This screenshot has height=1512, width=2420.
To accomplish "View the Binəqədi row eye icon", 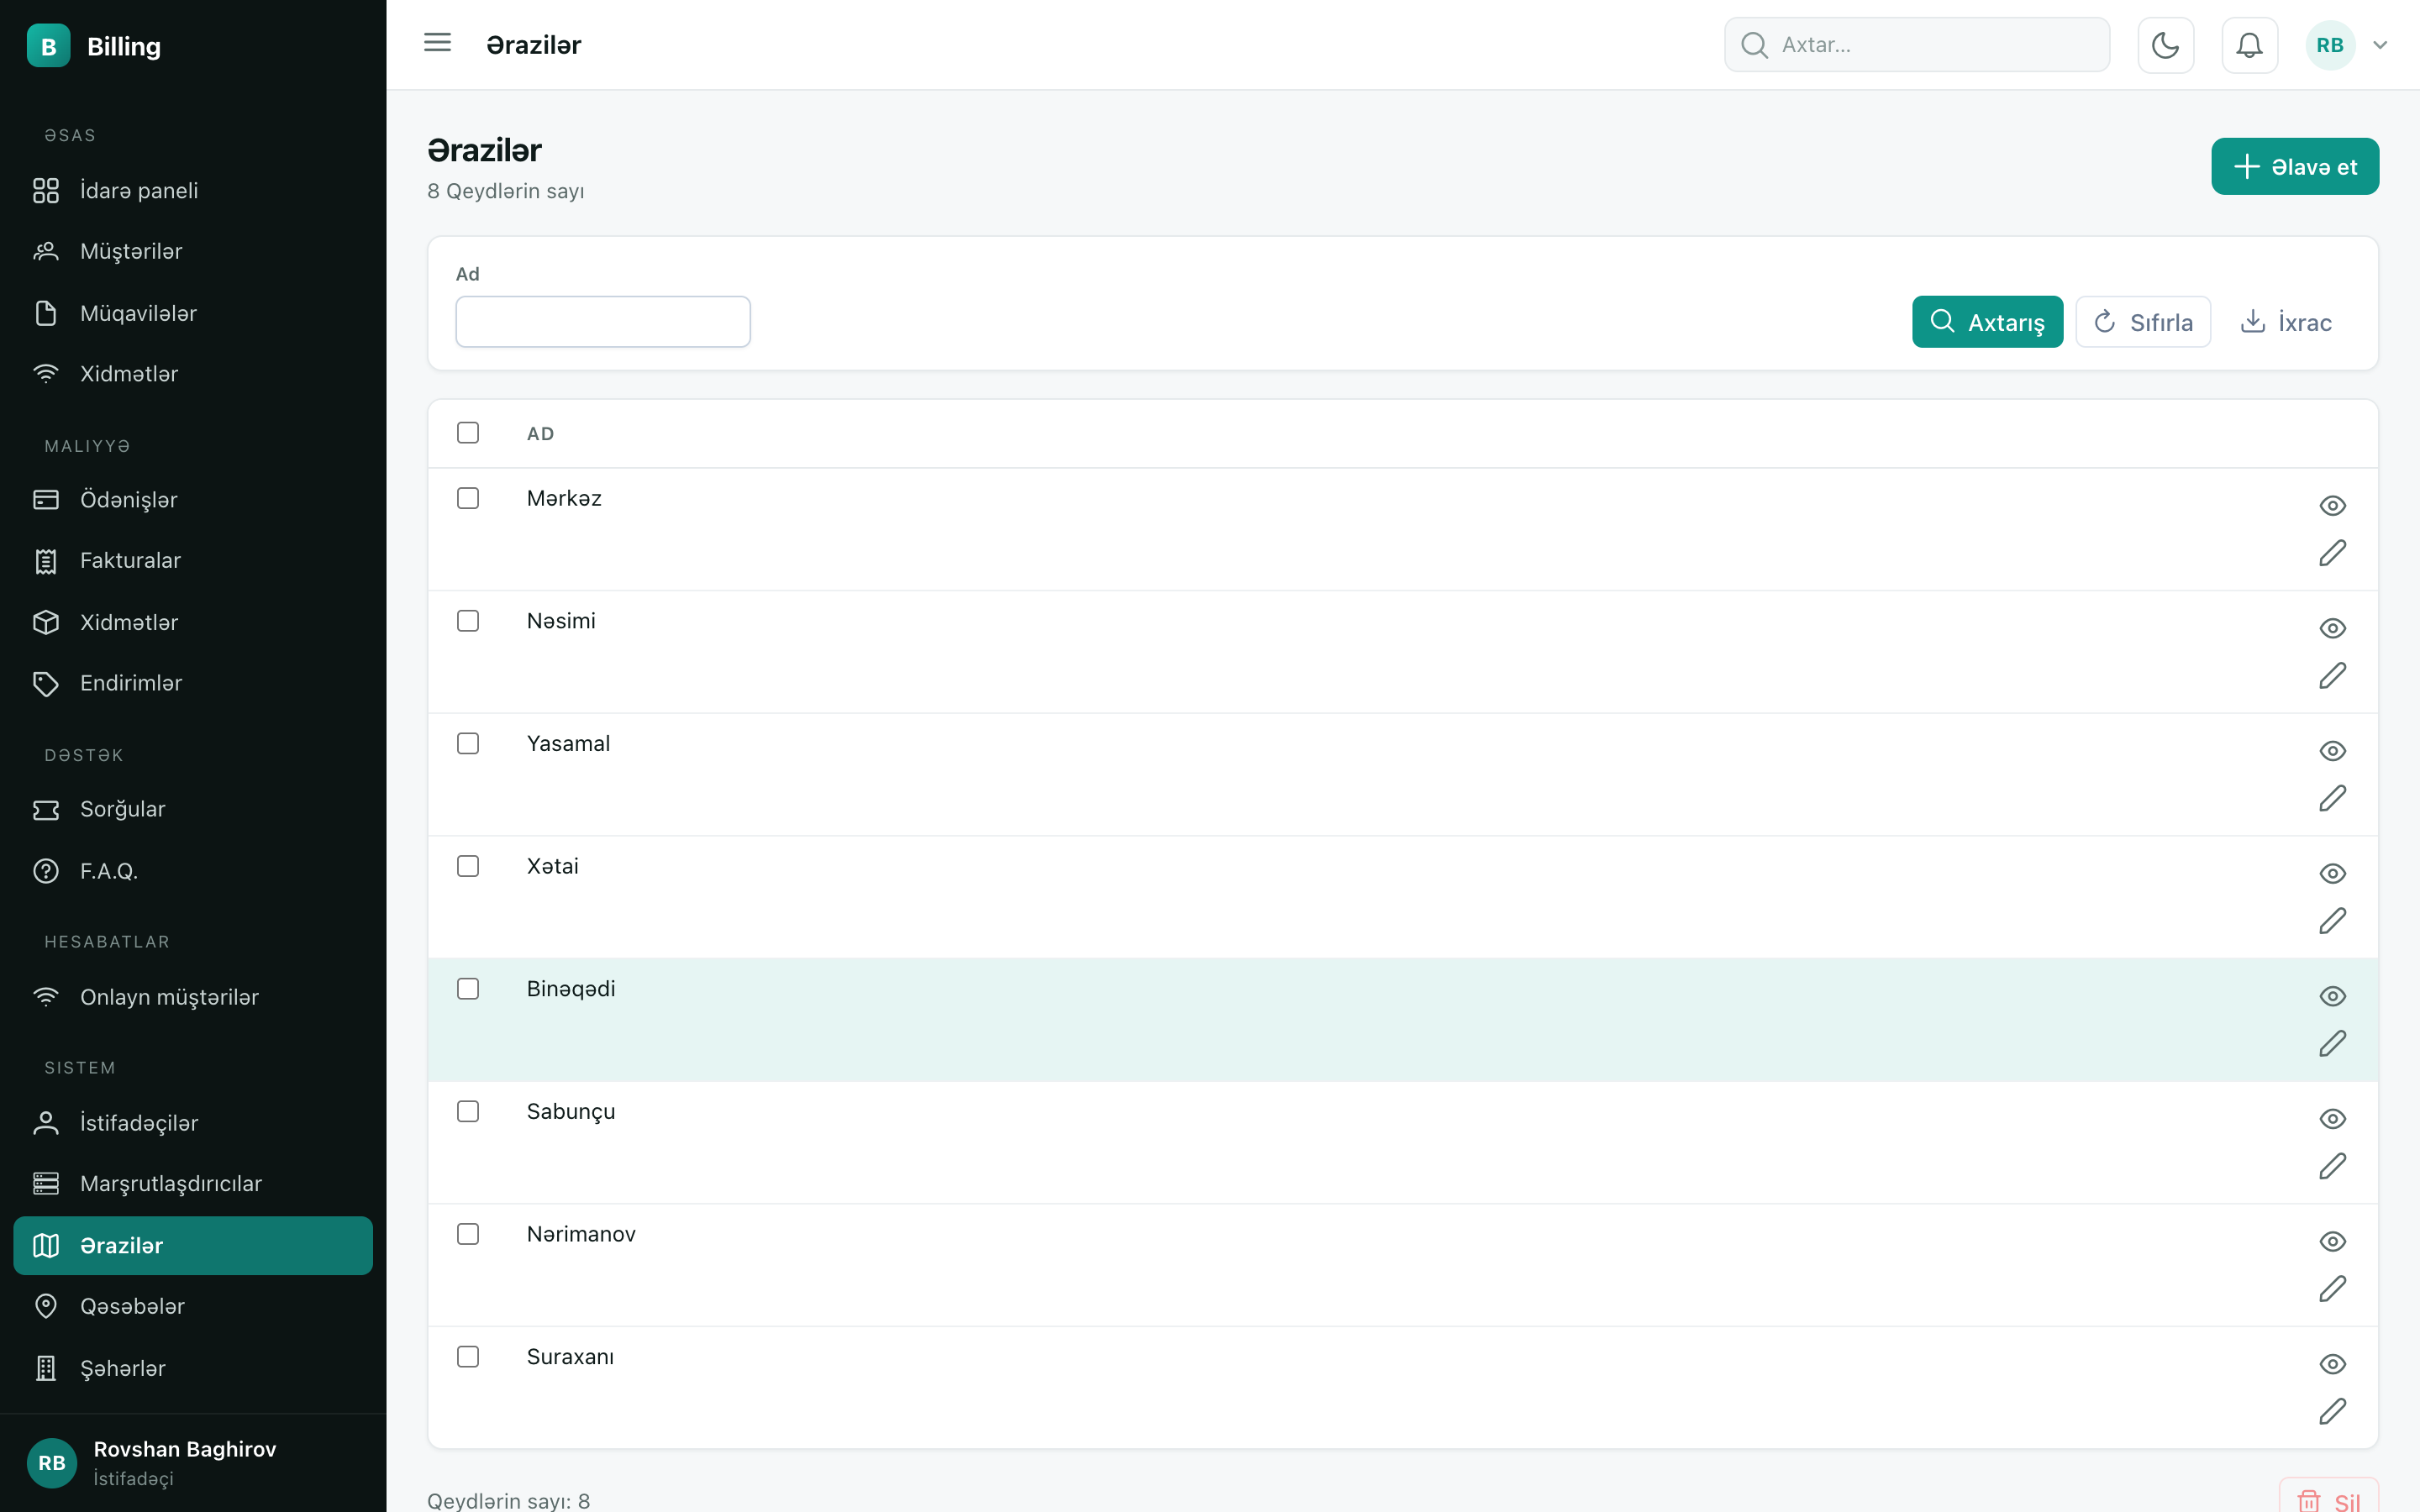I will point(2332,996).
